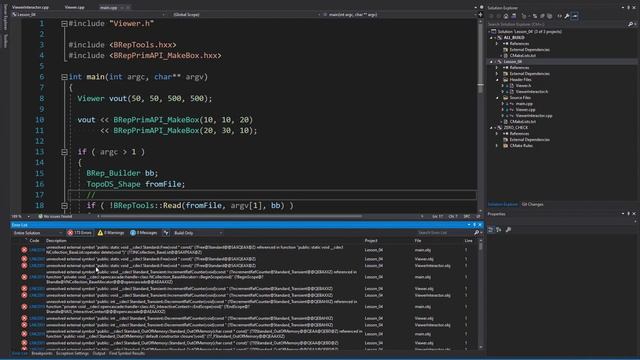Open the Lesson_04 project scope dropdown
640x360 pixels.
point(89,15)
